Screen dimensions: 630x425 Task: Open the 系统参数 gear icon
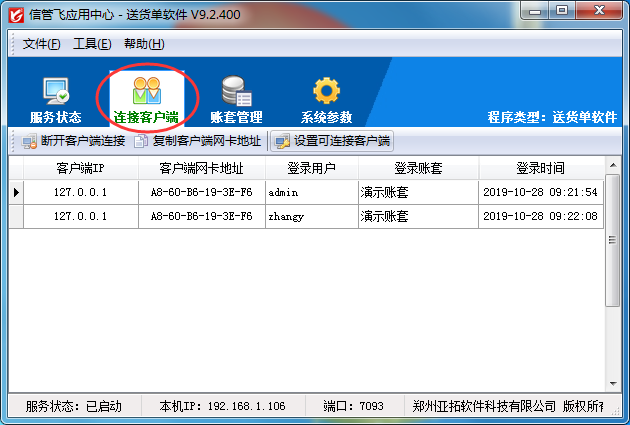tap(326, 92)
